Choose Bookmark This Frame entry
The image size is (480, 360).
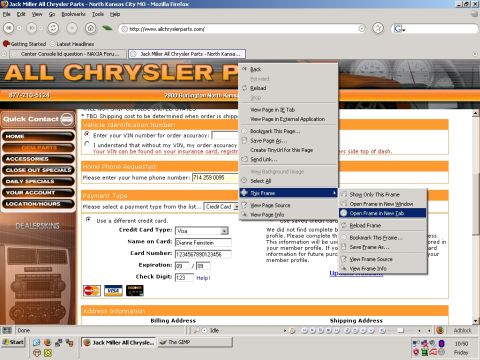383,238
